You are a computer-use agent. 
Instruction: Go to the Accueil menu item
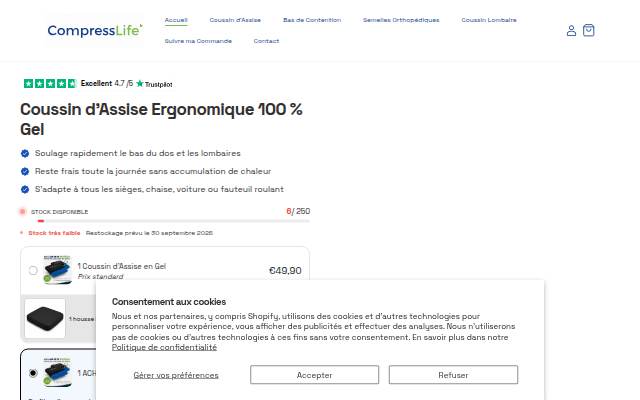tap(176, 20)
